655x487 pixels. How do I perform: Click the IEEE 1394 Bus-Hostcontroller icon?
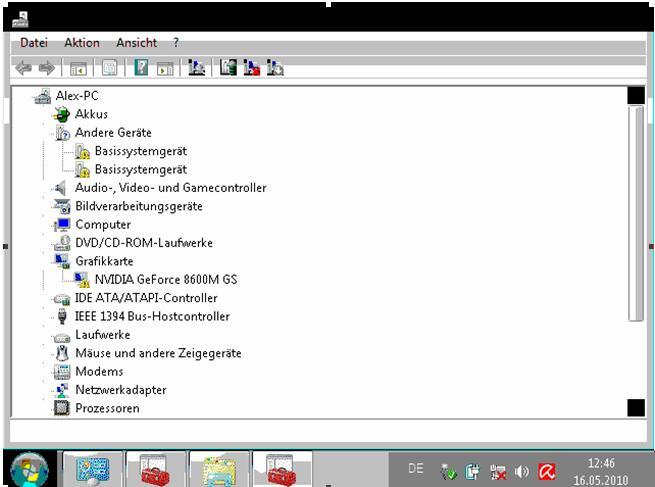coord(62,317)
